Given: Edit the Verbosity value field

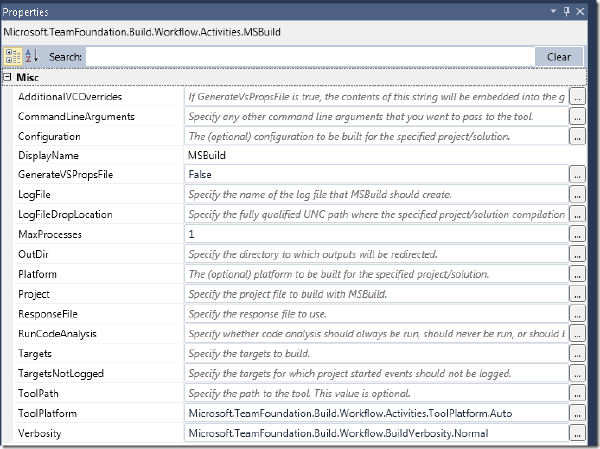Looking at the screenshot, I should pyautogui.click(x=376, y=433).
